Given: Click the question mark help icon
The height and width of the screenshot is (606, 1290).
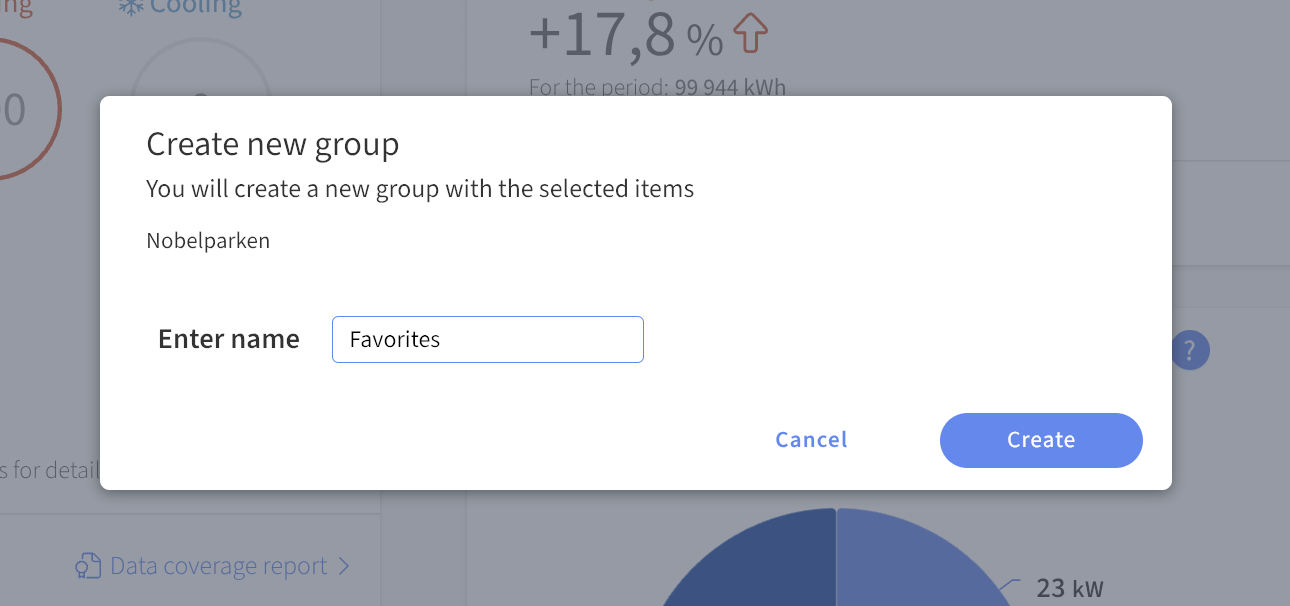Looking at the screenshot, I should click(1190, 351).
